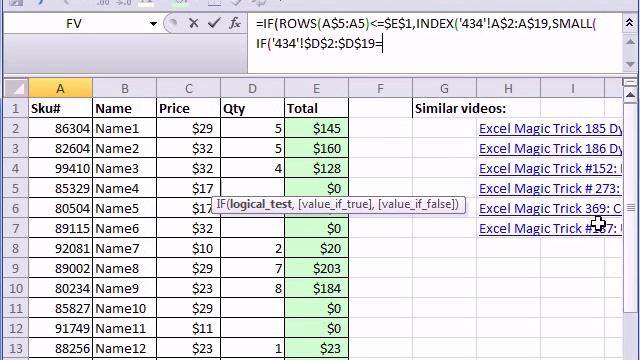Click the Qty cell showing 7
Screen dimensions: 640x360
pos(252,269)
